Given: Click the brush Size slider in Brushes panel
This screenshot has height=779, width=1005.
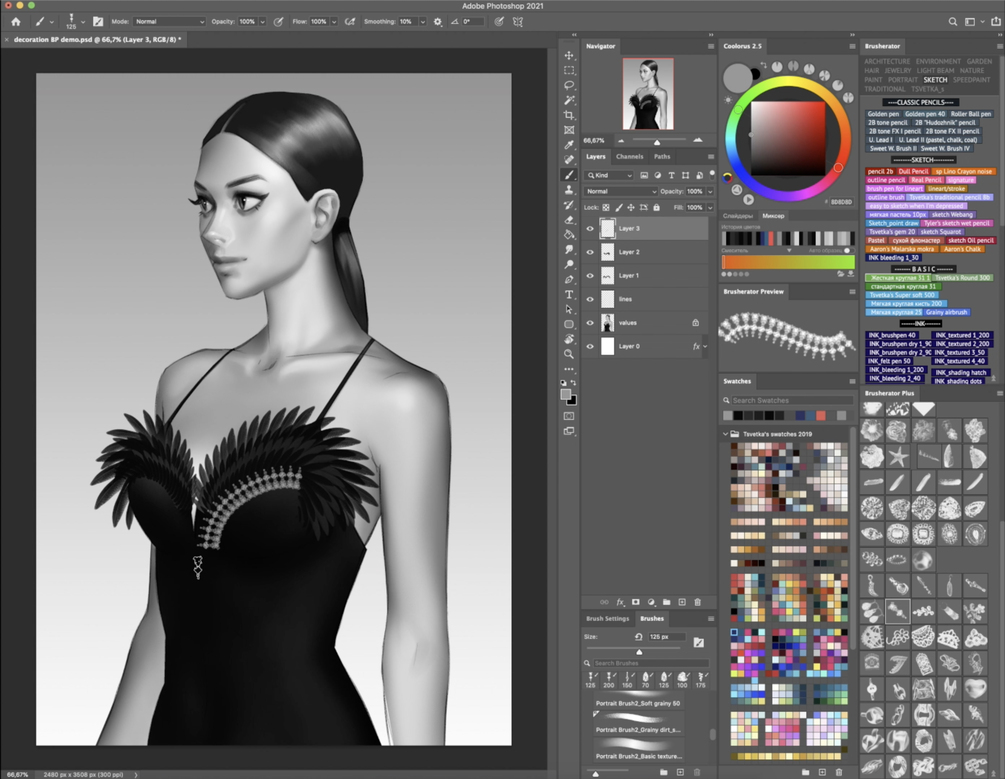Looking at the screenshot, I should pos(638,651).
